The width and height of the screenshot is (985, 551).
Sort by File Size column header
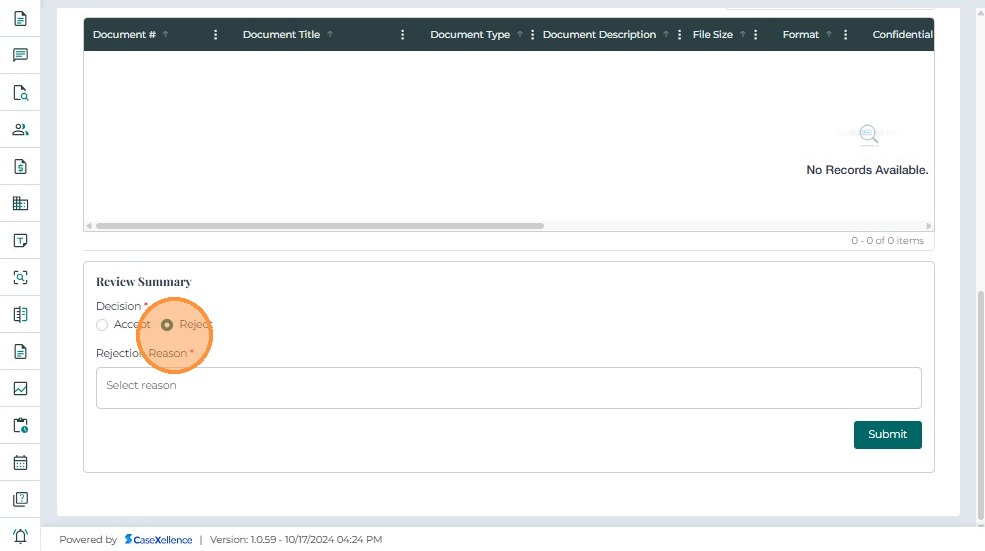coord(712,35)
